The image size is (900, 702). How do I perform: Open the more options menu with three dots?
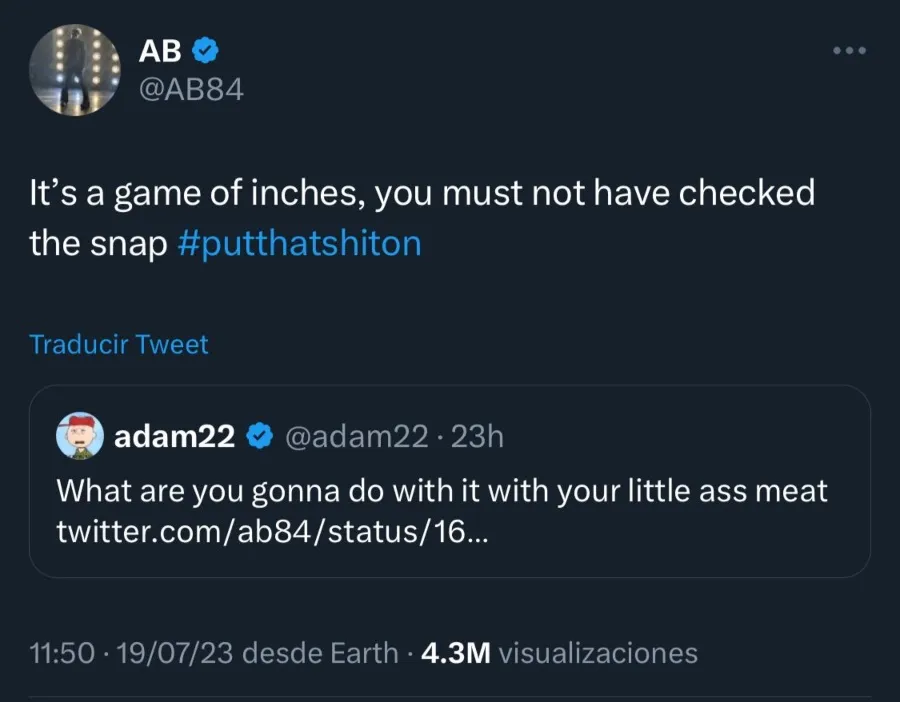click(x=848, y=48)
